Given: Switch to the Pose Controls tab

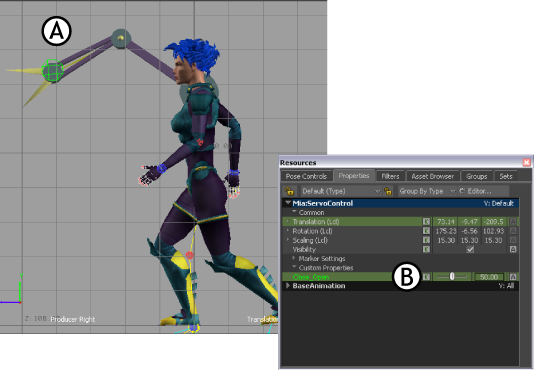Looking at the screenshot, I should (x=306, y=176).
